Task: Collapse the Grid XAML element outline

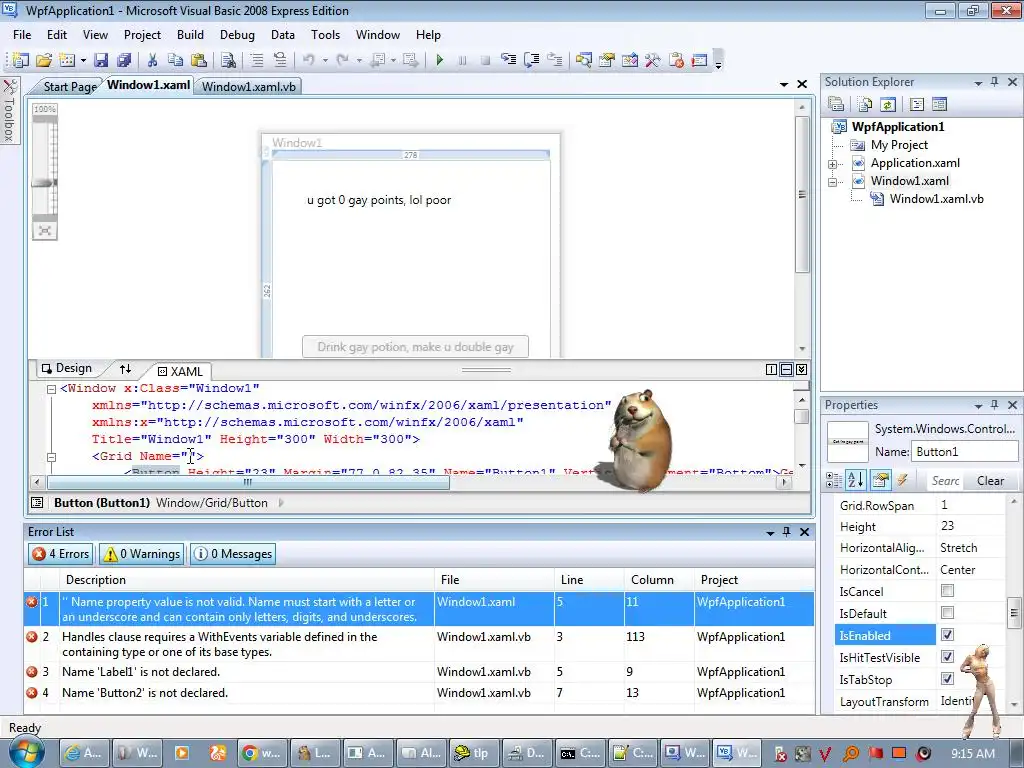Action: pos(51,457)
